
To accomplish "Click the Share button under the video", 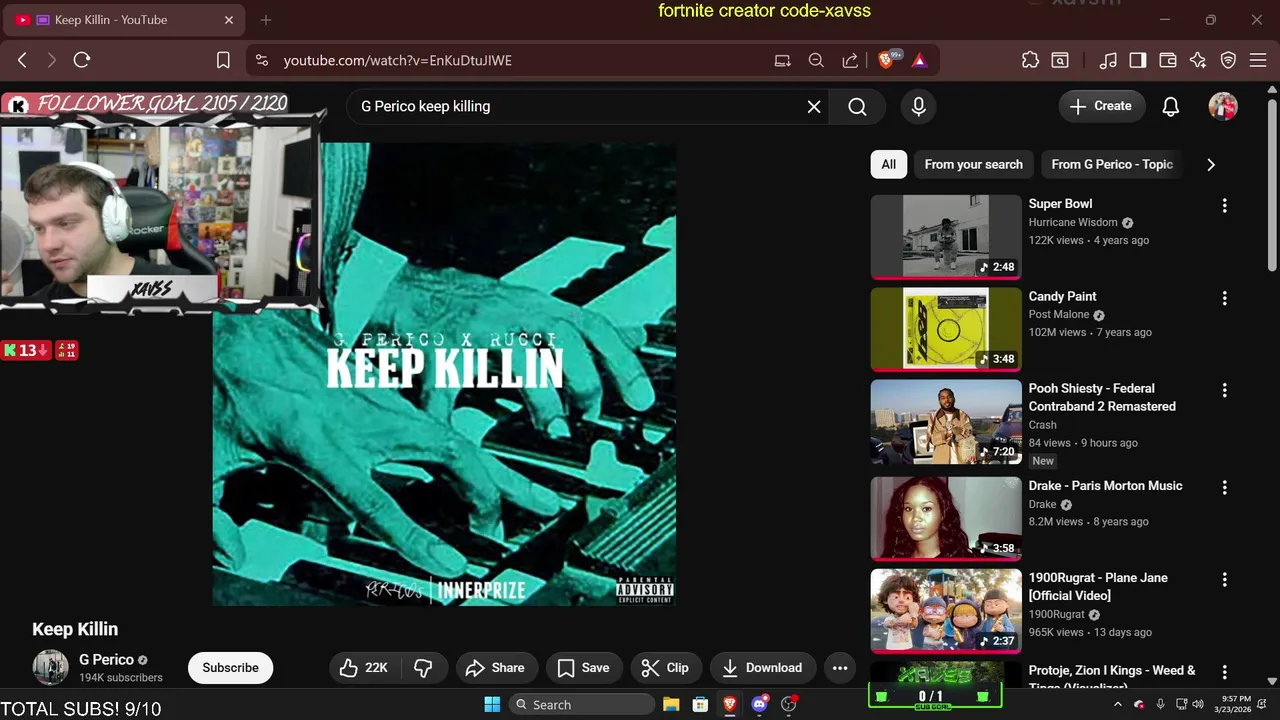I will (x=496, y=668).
